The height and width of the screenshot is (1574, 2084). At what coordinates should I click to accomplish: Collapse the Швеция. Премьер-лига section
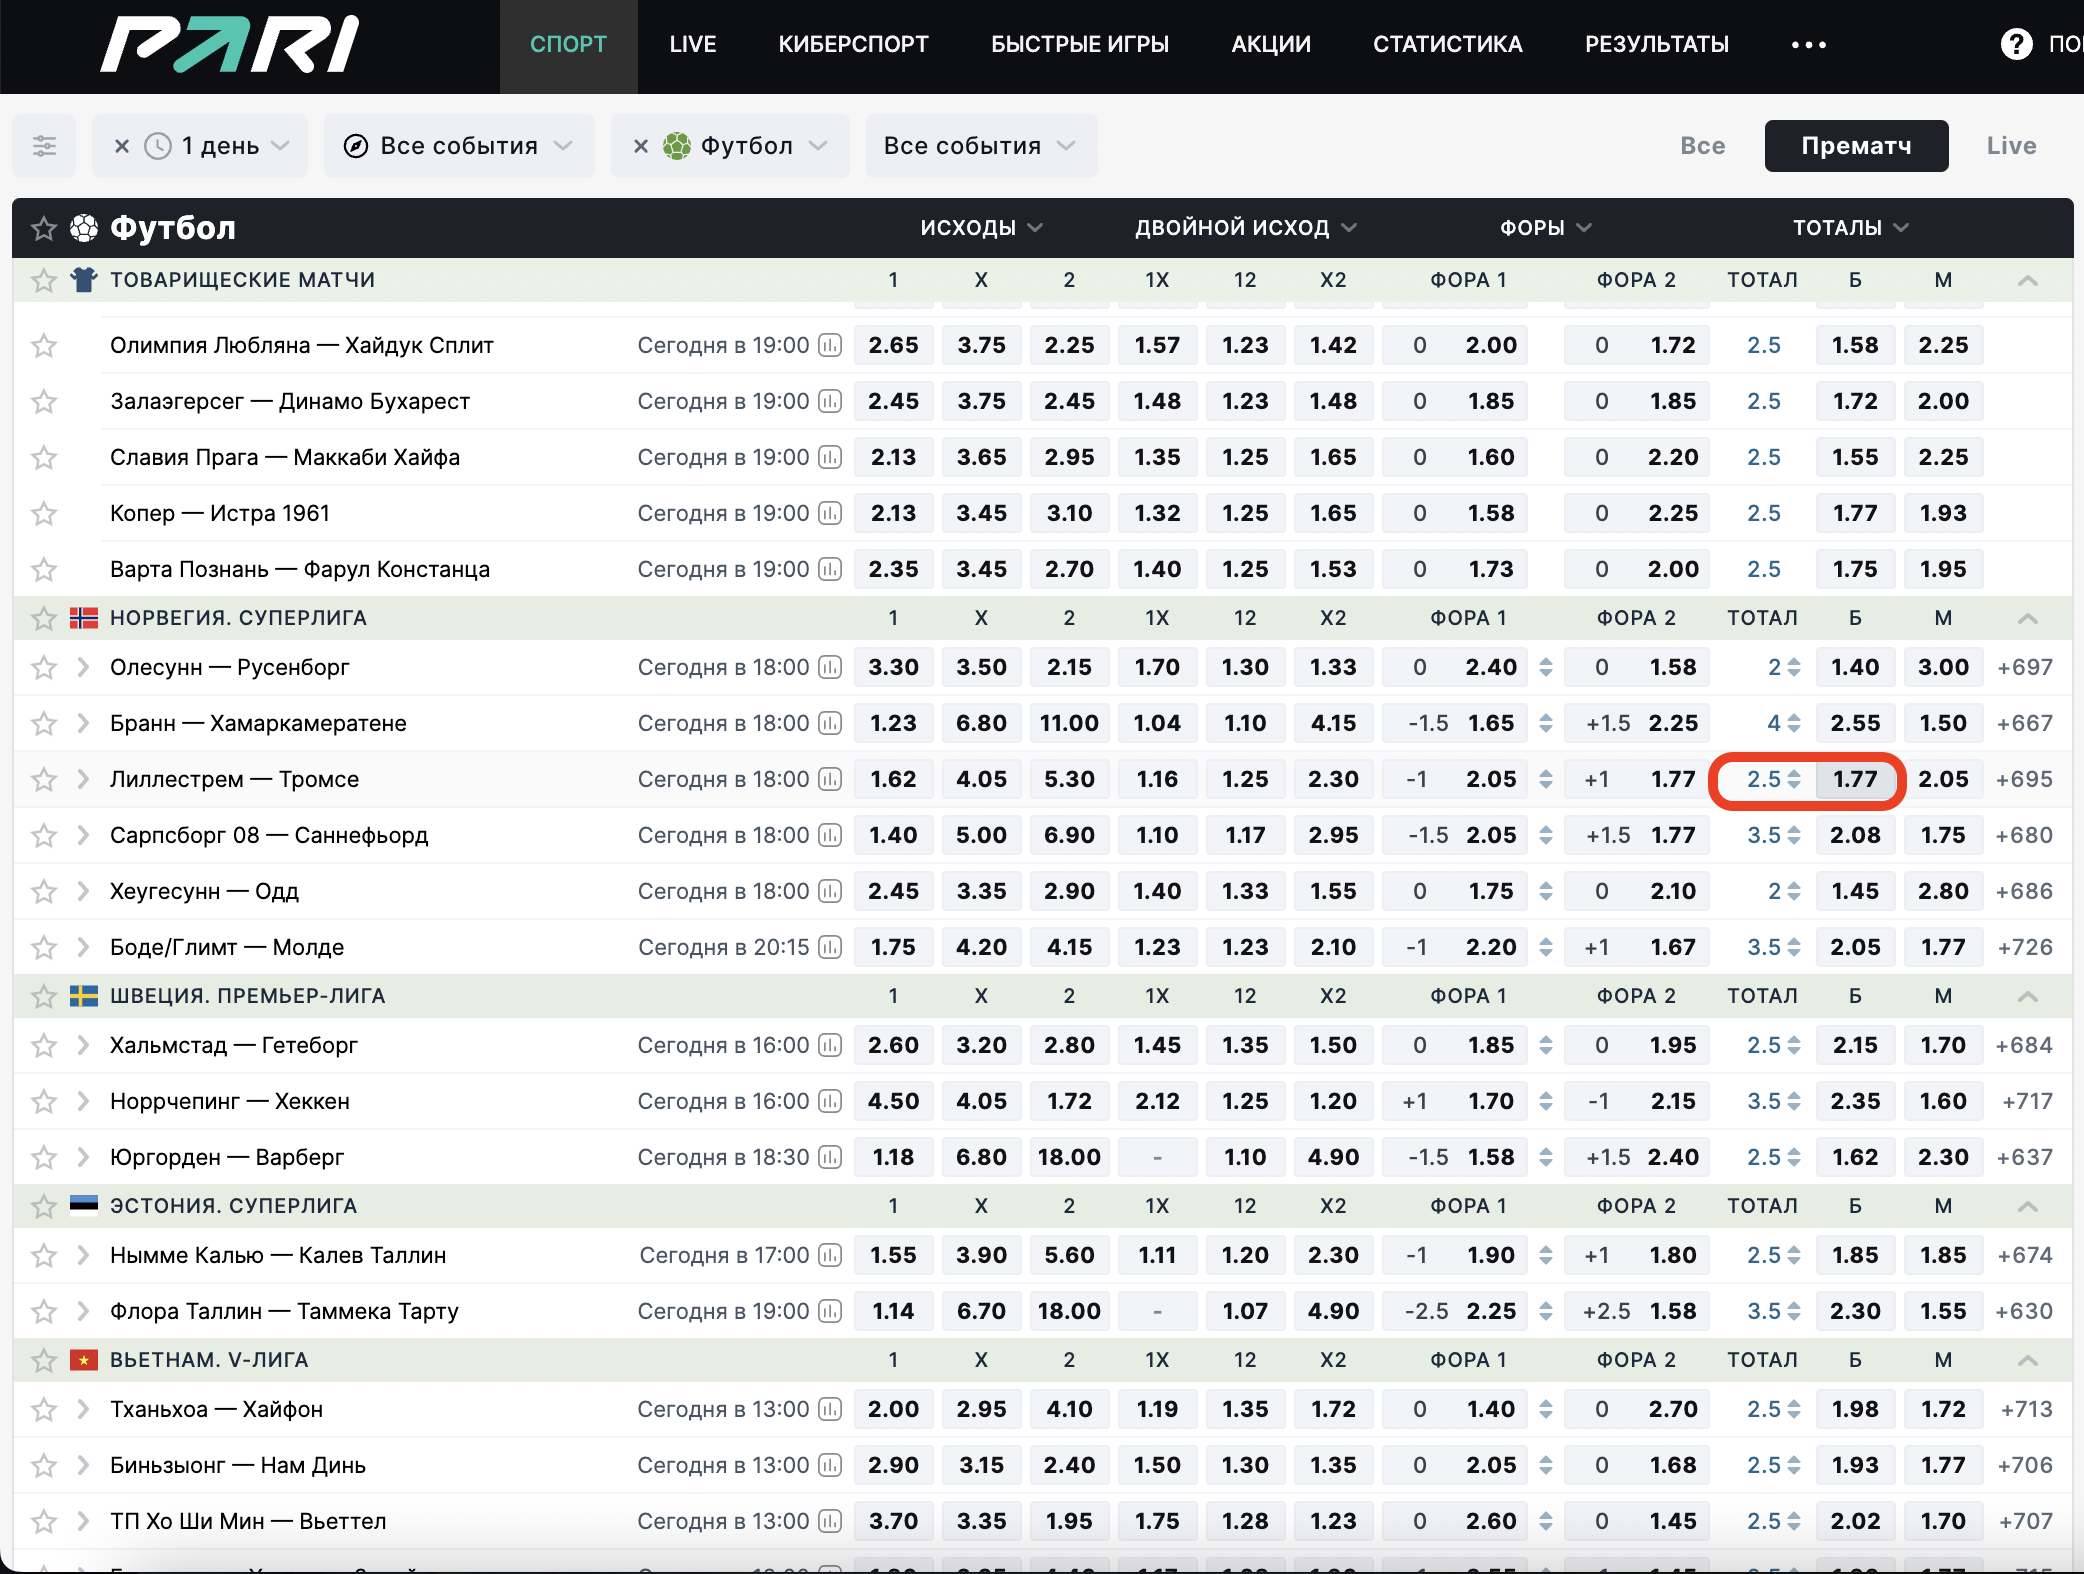click(2027, 996)
